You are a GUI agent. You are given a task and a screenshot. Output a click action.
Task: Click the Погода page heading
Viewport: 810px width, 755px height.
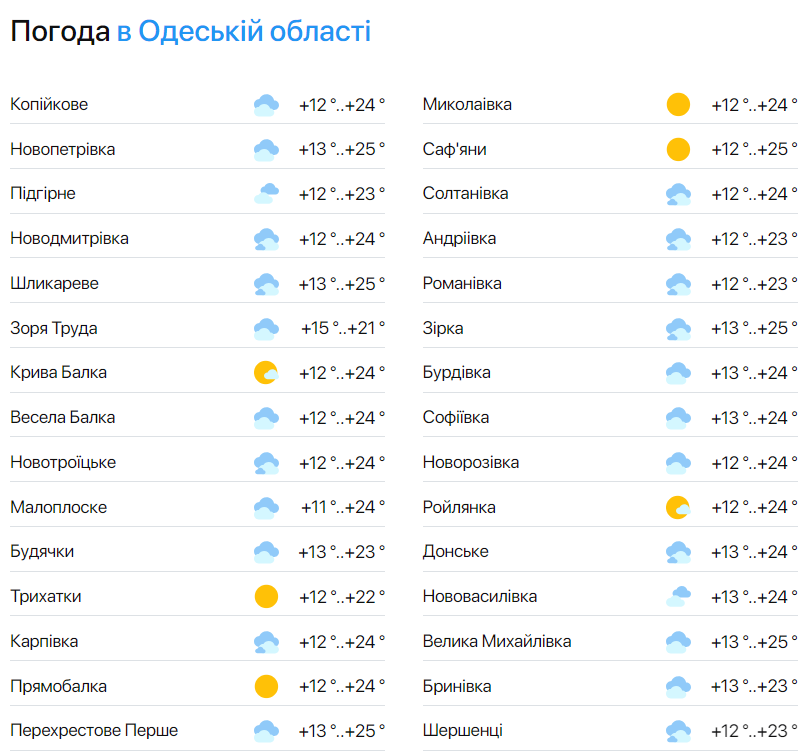(x=58, y=32)
